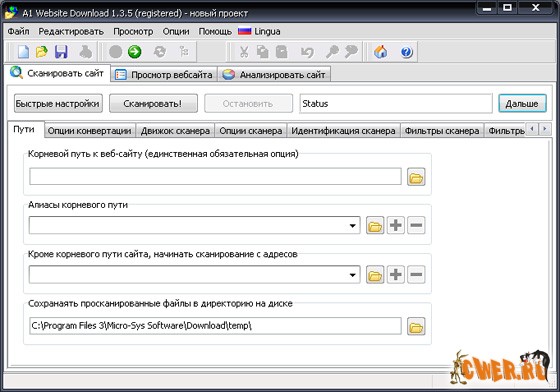This screenshot has width=560, height=392.
Task: Click the home icon in toolbar
Action: pos(381,52)
